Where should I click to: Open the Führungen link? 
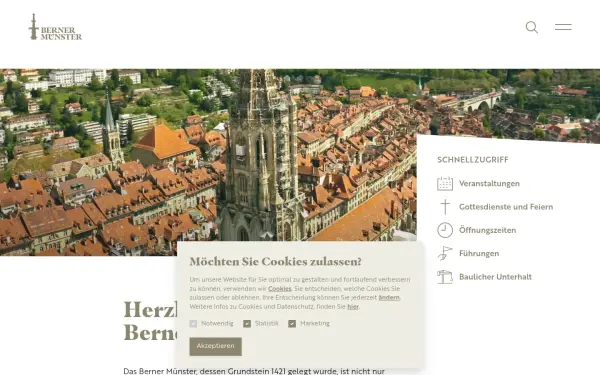pos(479,254)
